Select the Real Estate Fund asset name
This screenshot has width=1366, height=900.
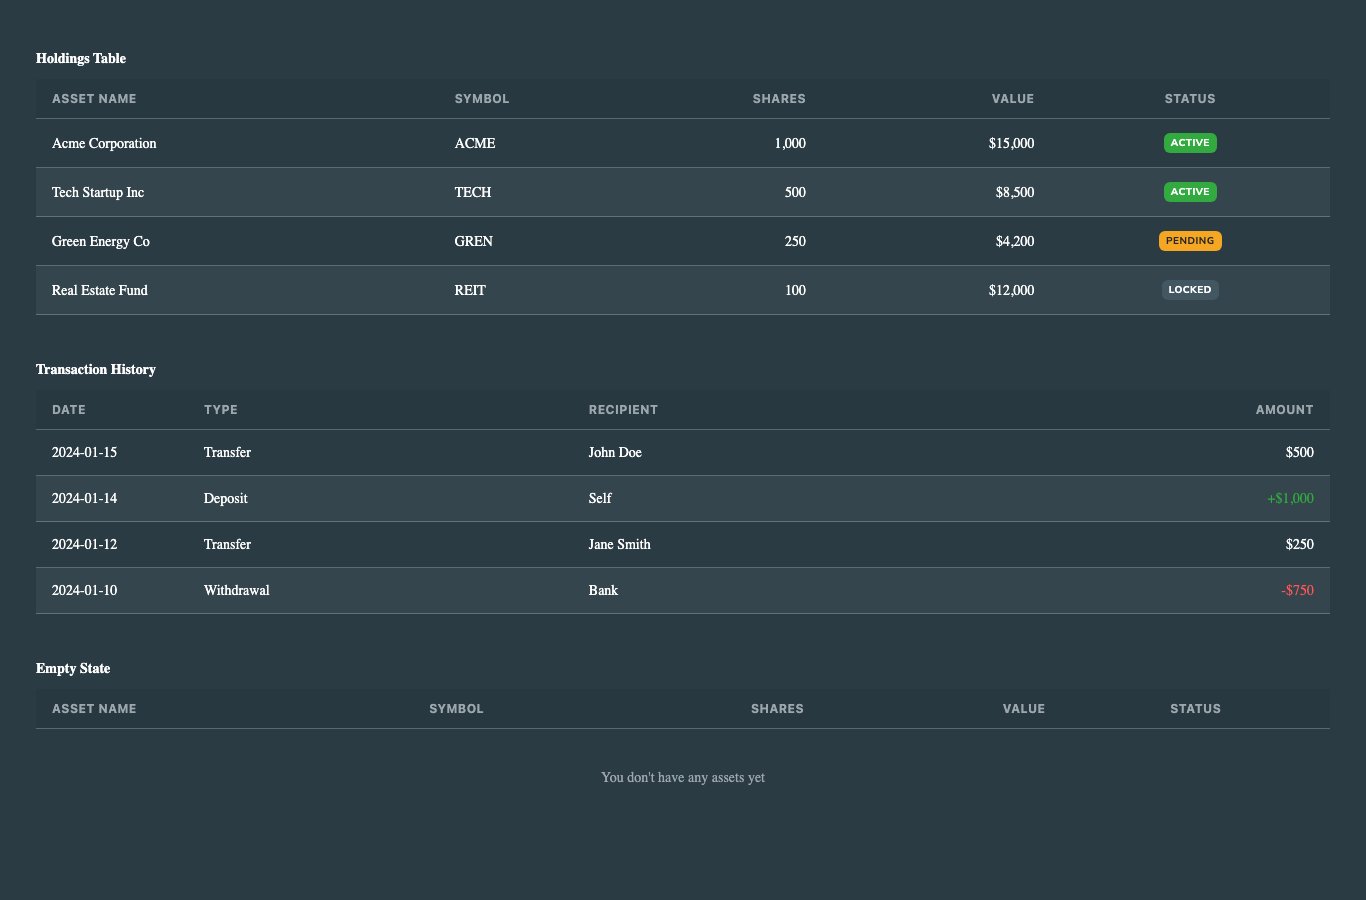pyautogui.click(x=100, y=290)
